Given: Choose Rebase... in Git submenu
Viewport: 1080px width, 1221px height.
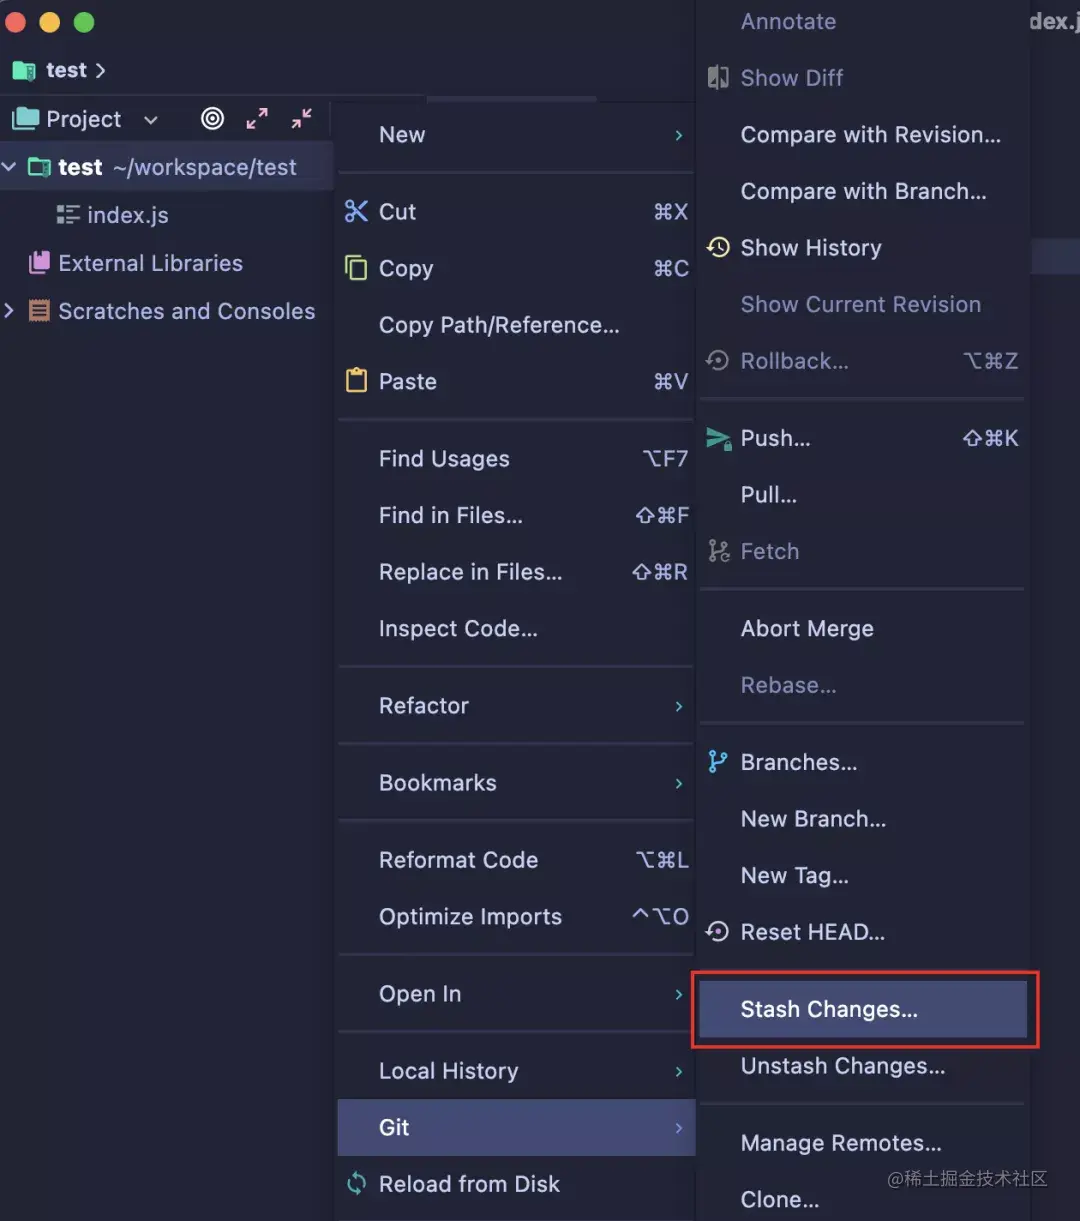Looking at the screenshot, I should point(863,685).
